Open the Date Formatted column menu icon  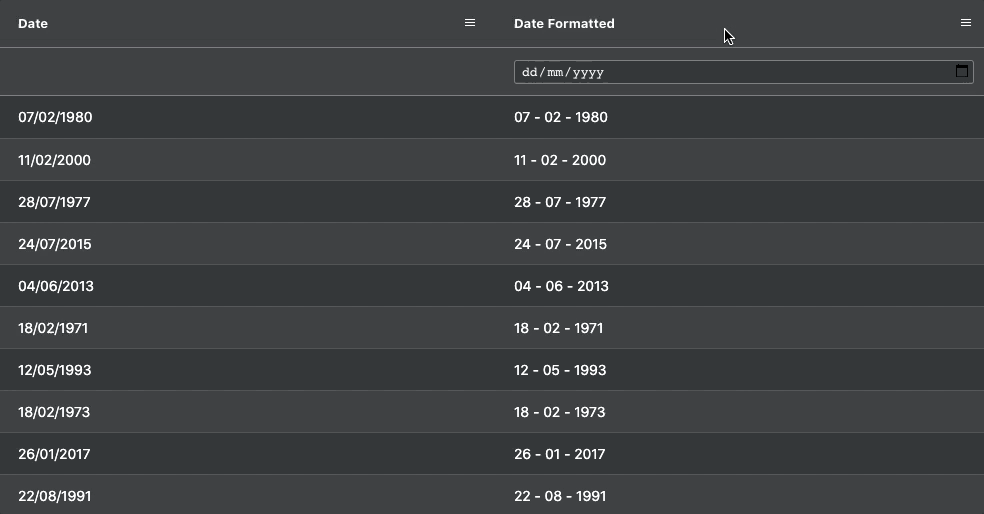[965, 23]
